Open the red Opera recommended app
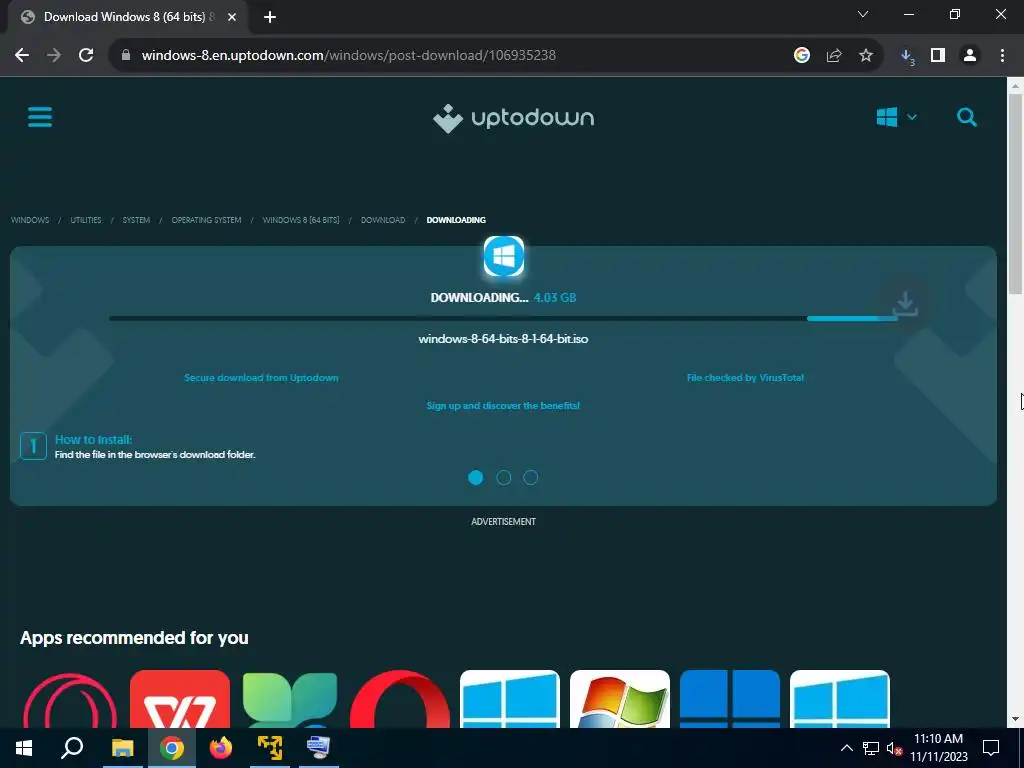 click(400, 699)
